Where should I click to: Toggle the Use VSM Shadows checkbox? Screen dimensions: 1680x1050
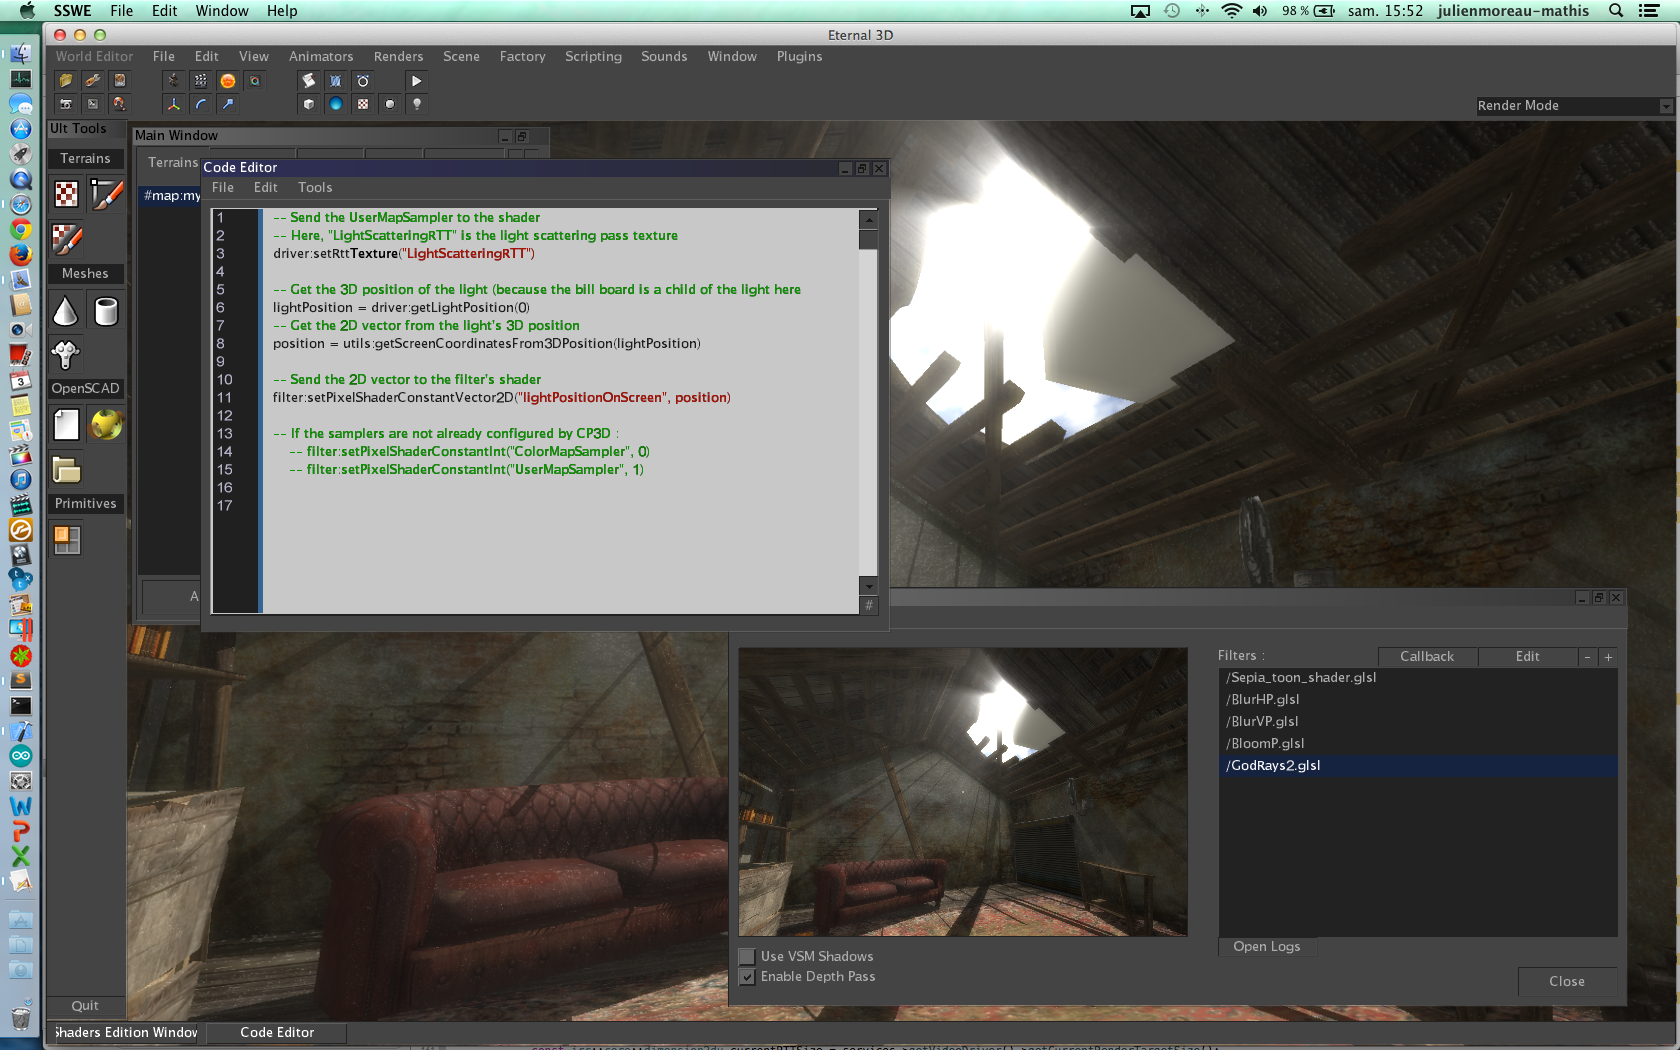pyautogui.click(x=747, y=956)
